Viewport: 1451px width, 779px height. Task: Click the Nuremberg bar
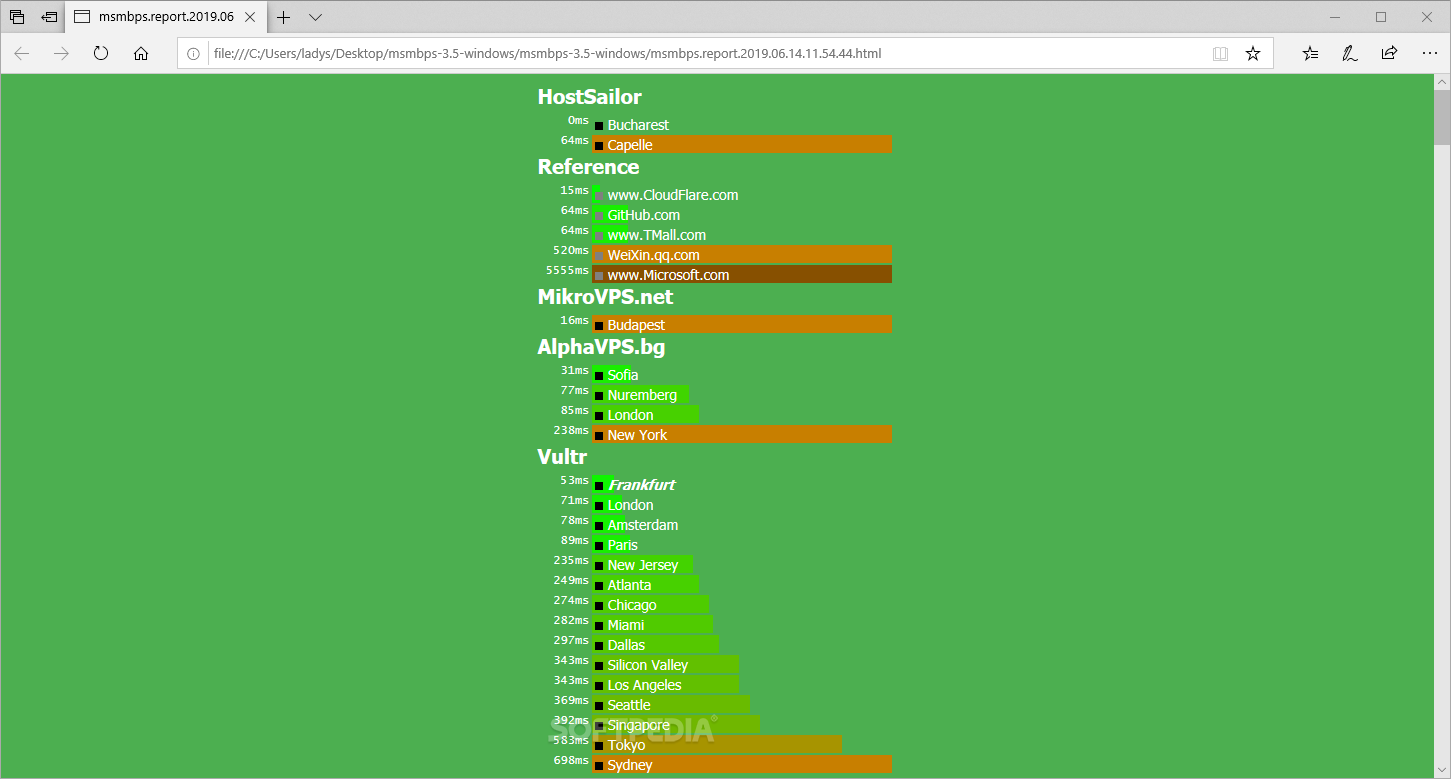[x=640, y=395]
